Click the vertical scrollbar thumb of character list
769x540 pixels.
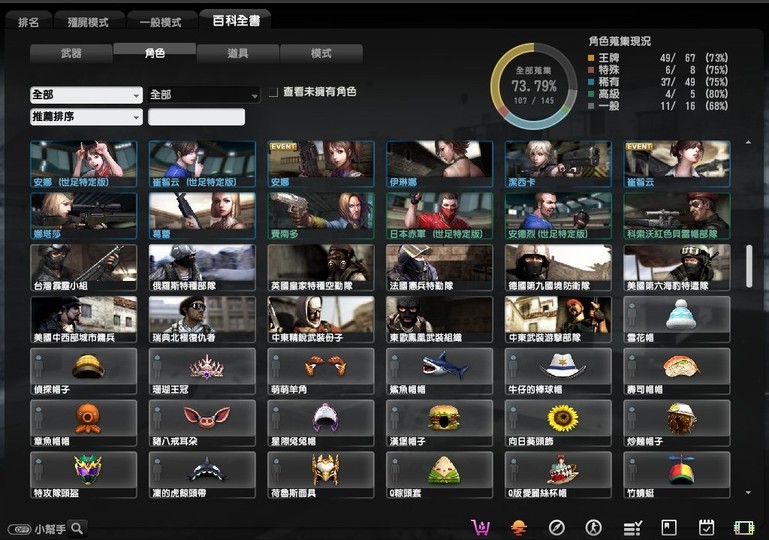(749, 264)
